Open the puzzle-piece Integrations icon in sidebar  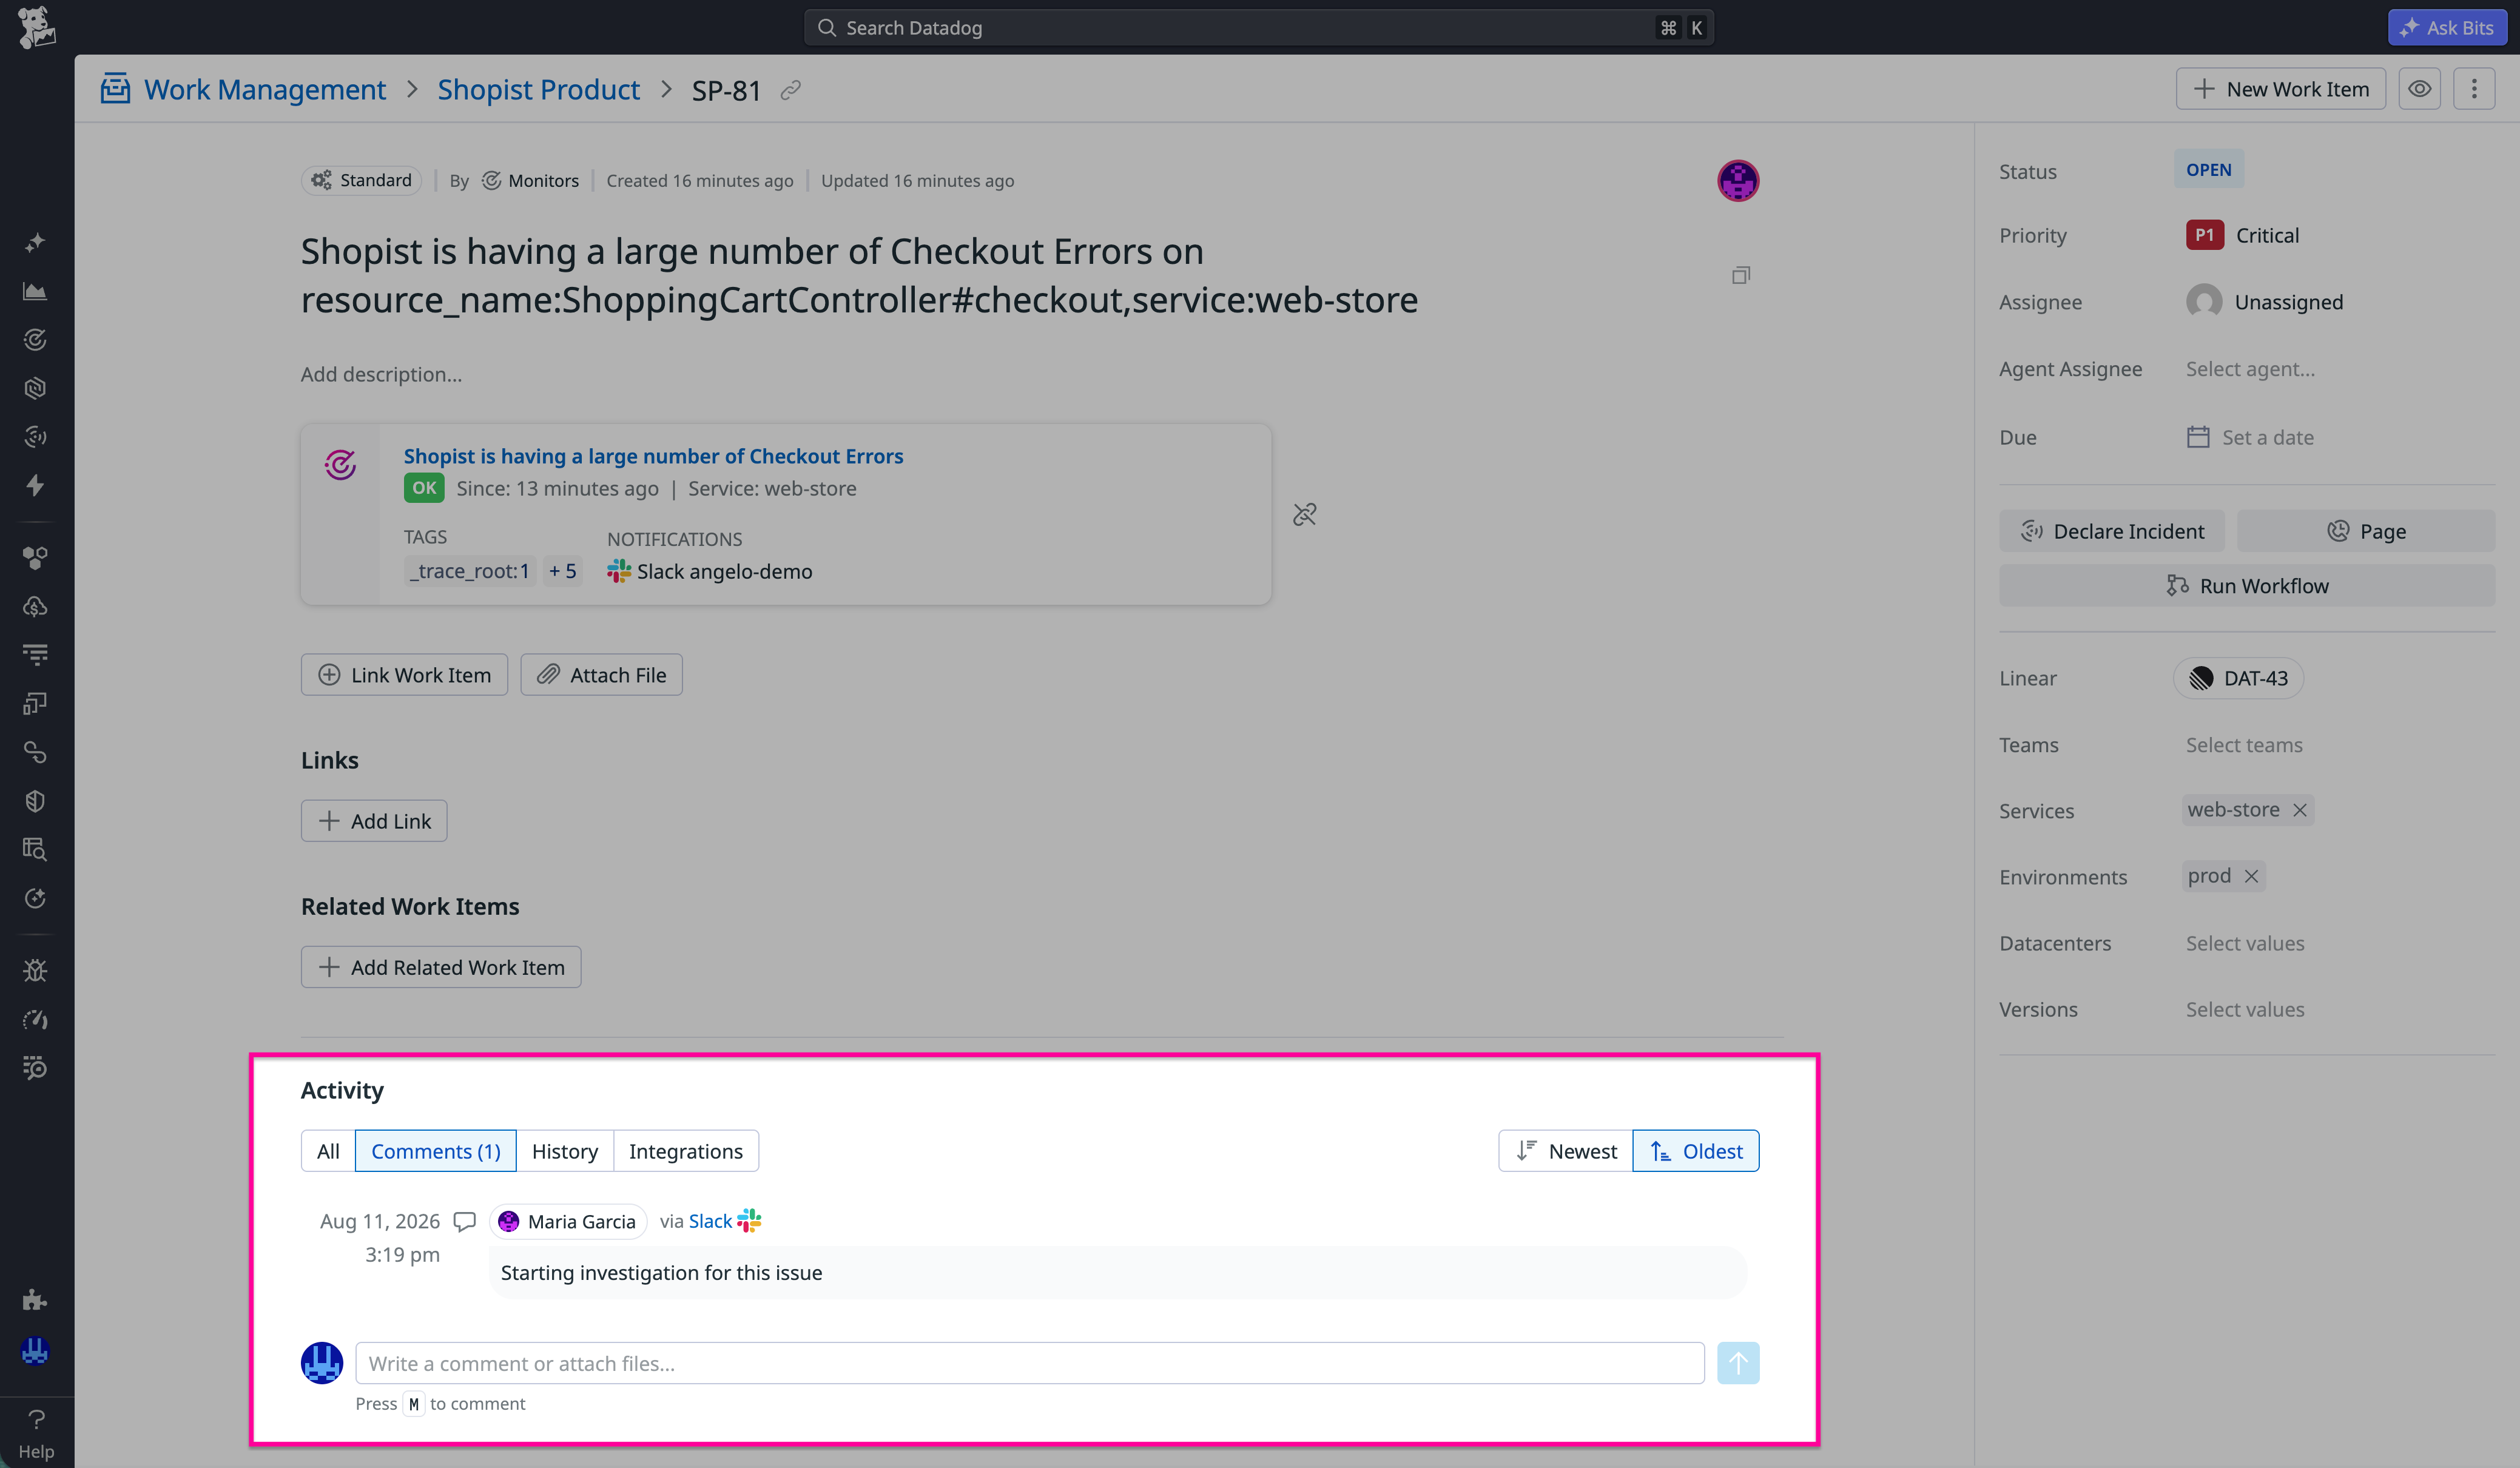pyautogui.click(x=35, y=1300)
